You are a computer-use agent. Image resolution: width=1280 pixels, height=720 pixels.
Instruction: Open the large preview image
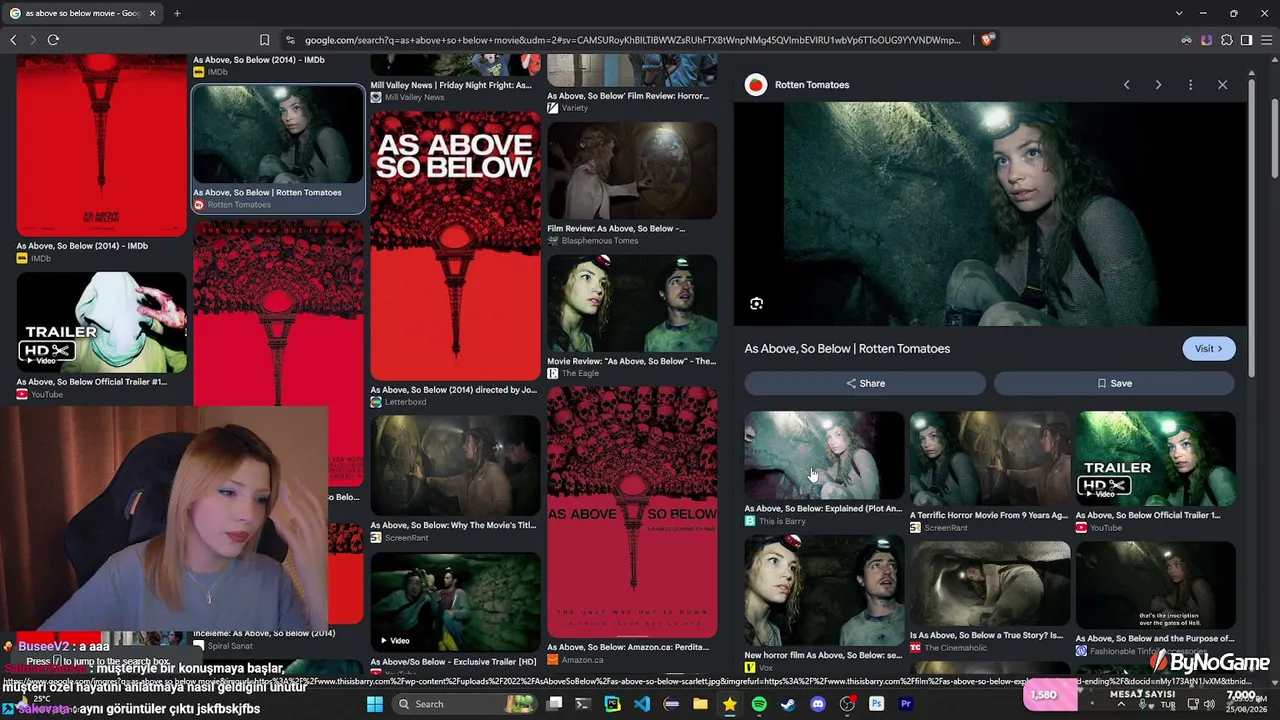(x=990, y=214)
